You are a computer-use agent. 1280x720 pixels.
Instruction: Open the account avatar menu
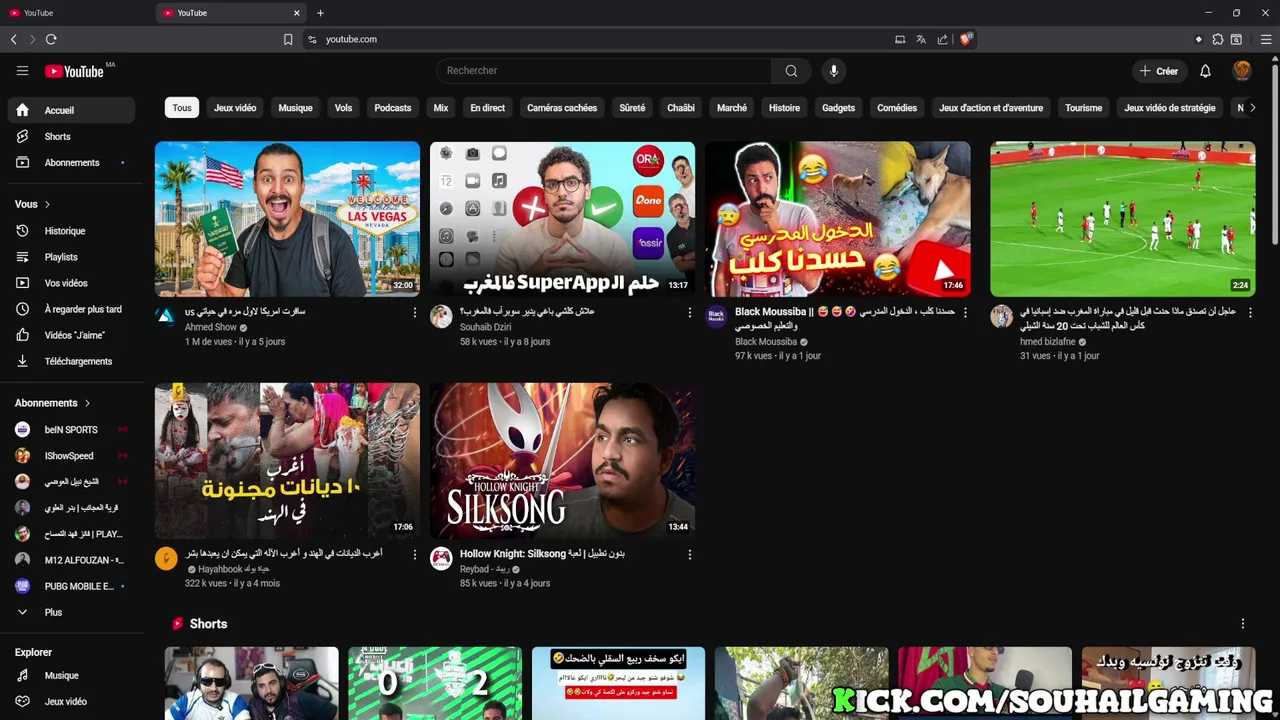(x=1242, y=71)
